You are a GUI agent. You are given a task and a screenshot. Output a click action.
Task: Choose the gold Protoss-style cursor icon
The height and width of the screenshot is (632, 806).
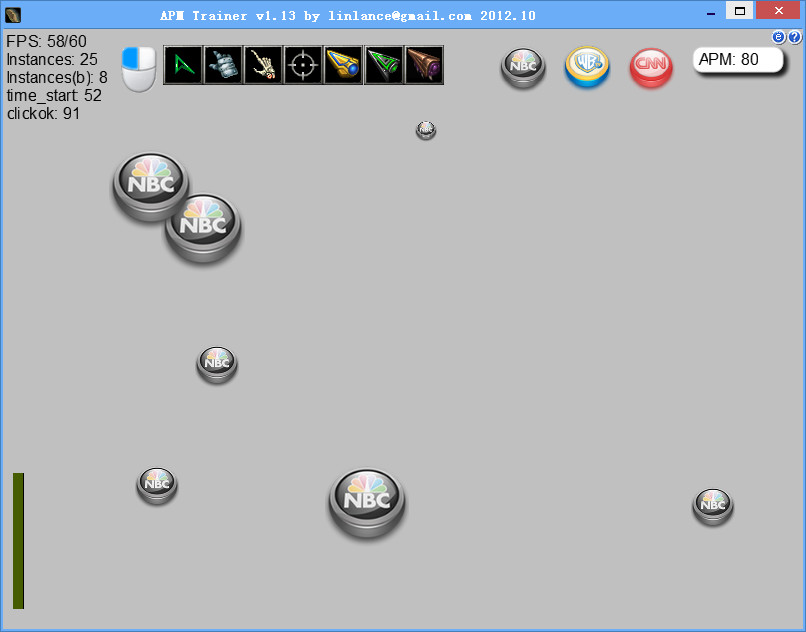tap(343, 65)
